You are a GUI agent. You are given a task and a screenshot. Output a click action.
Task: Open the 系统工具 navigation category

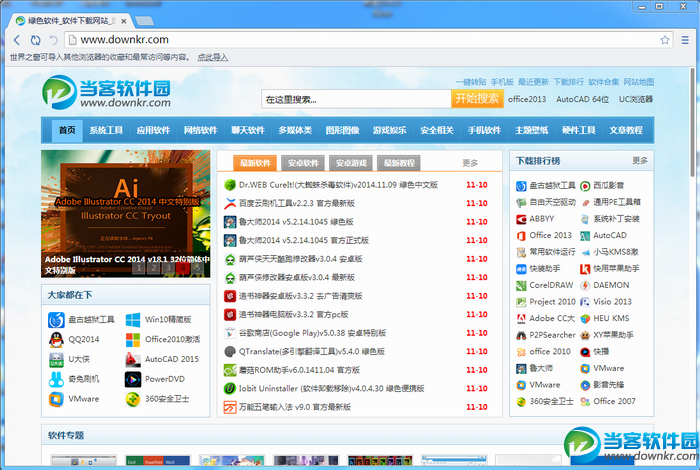pos(106,130)
